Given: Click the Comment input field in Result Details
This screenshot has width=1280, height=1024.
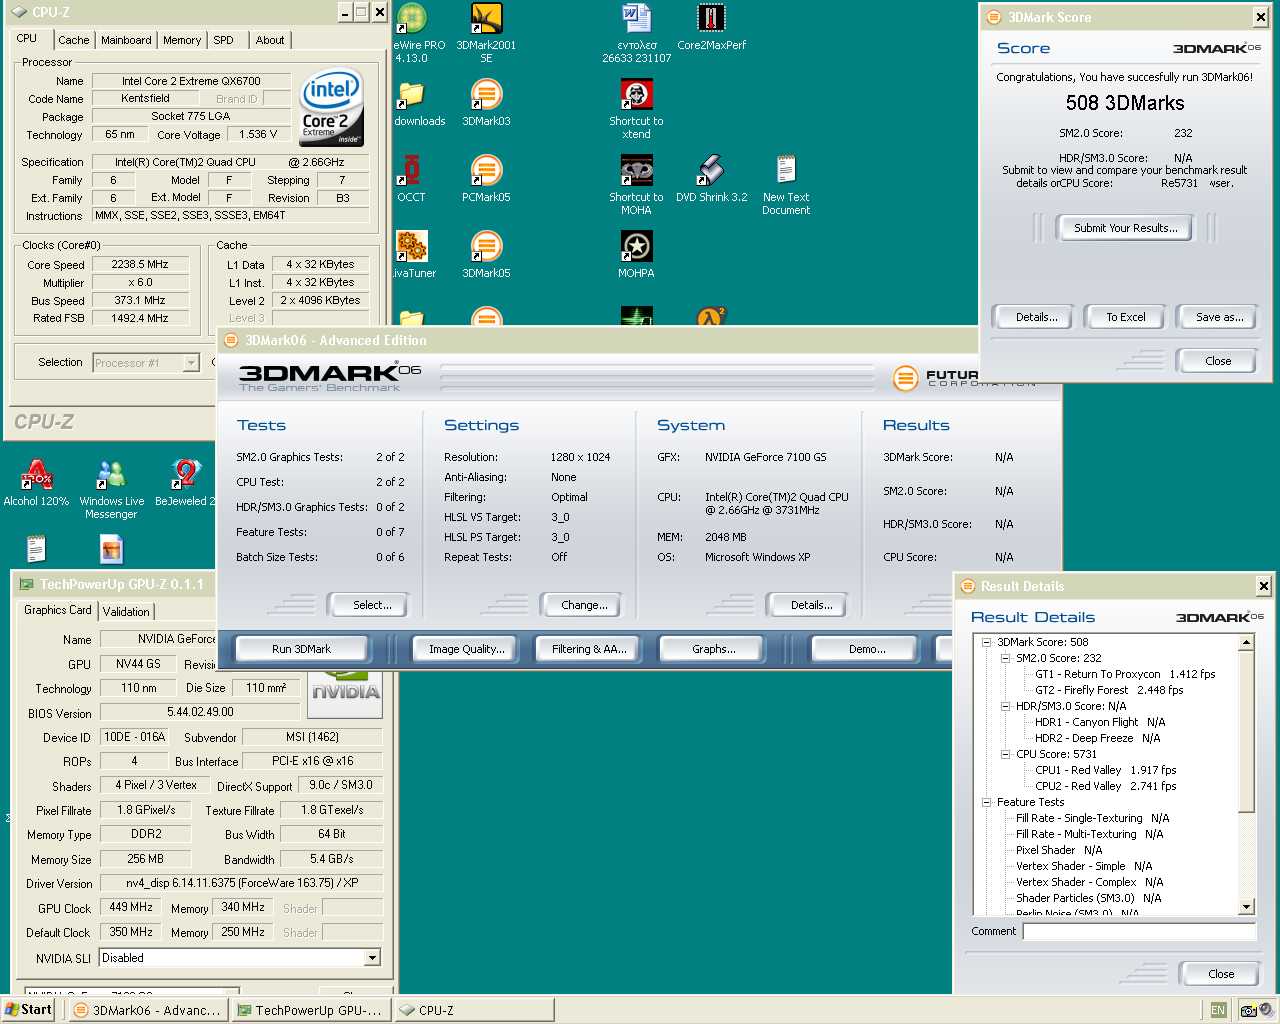Looking at the screenshot, I should coord(1139,931).
